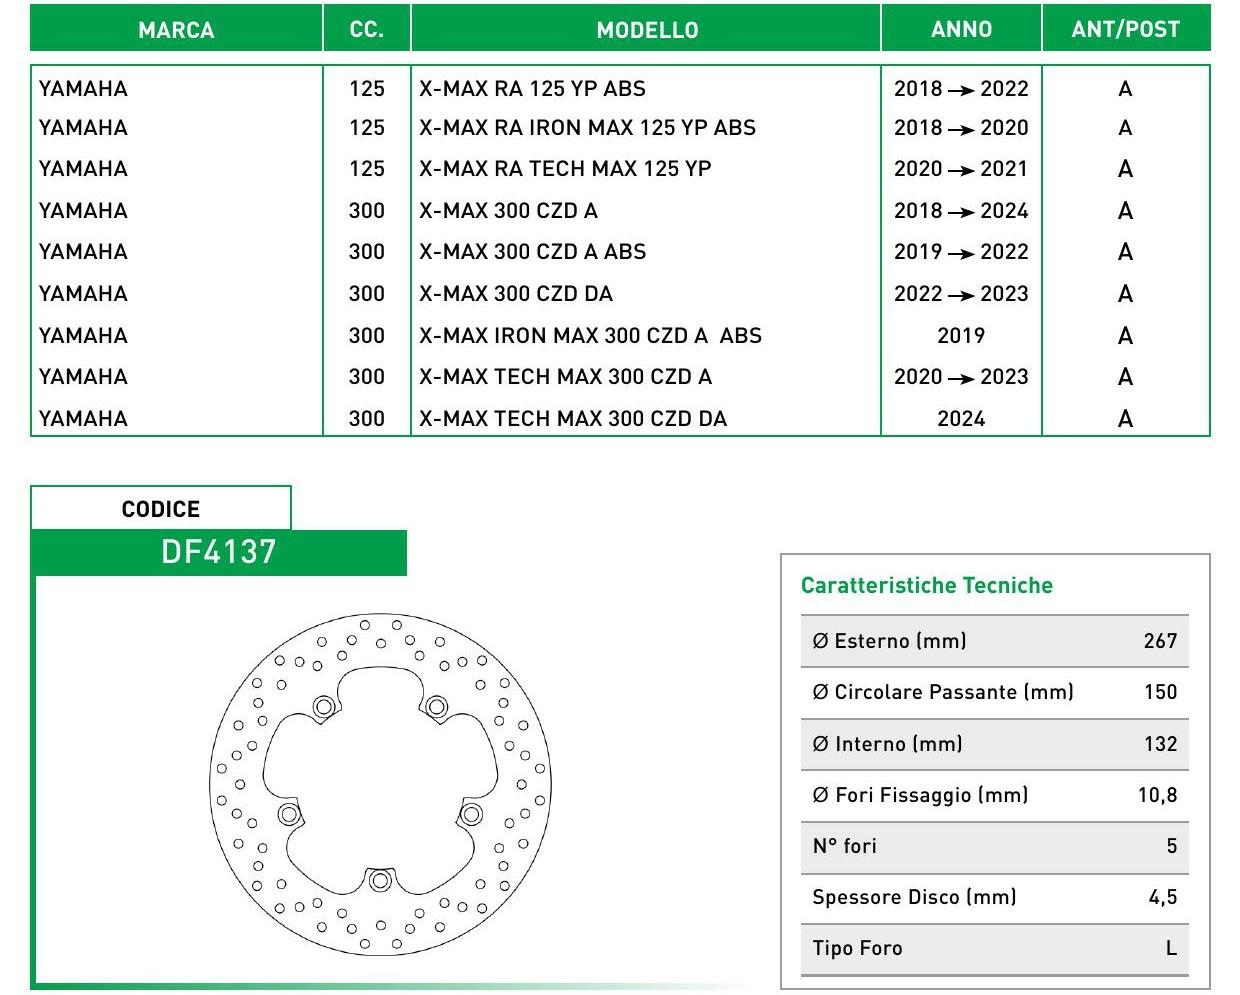1240x995 pixels.
Task: Select the MODELLO column header
Action: click(646, 29)
